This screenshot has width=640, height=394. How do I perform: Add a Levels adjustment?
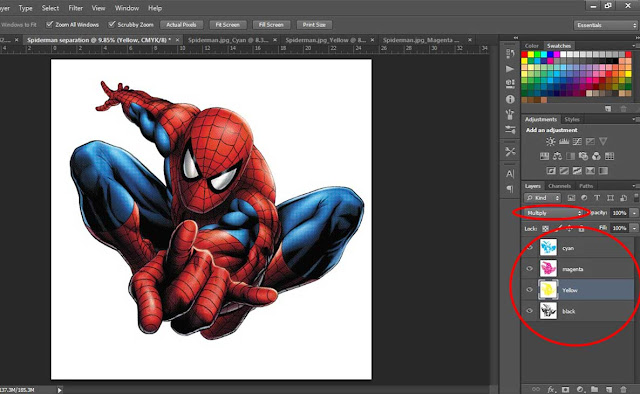[x=564, y=141]
